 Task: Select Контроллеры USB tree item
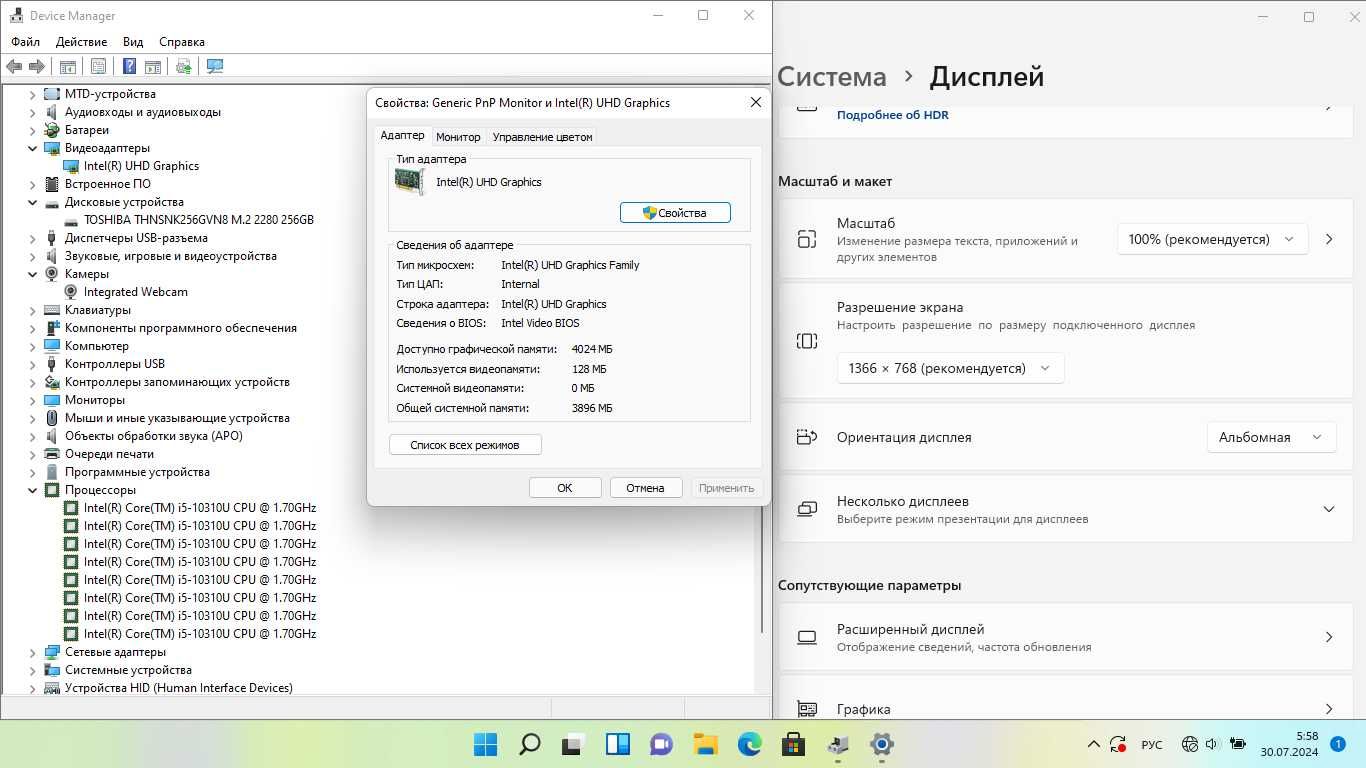(x=115, y=364)
